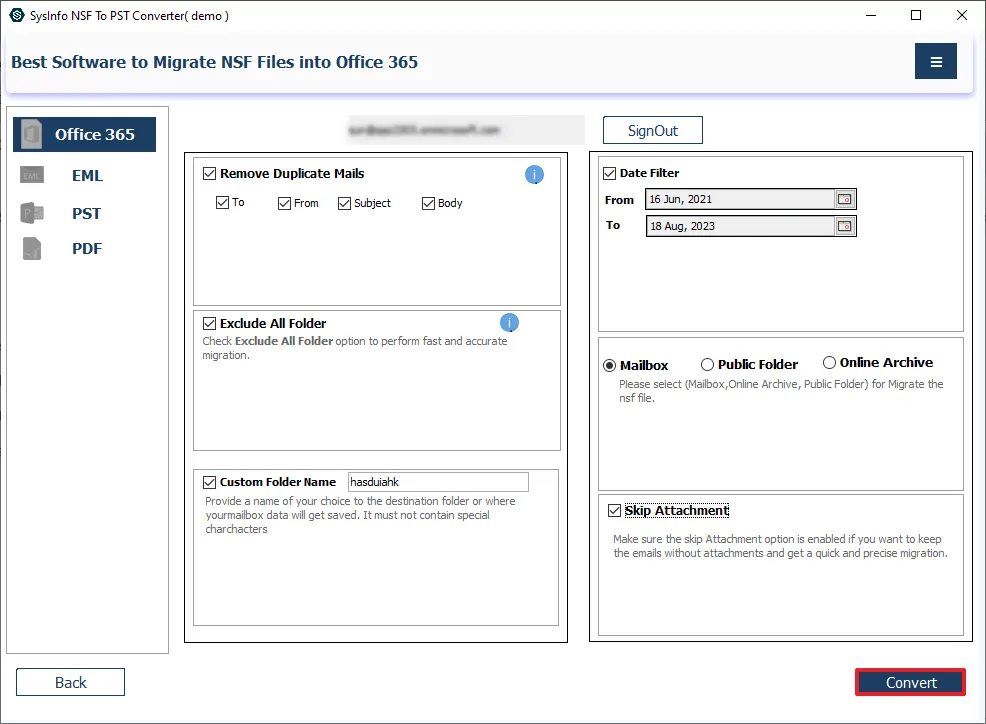Open the From date calendar picker
This screenshot has width=986, height=724.
[845, 199]
